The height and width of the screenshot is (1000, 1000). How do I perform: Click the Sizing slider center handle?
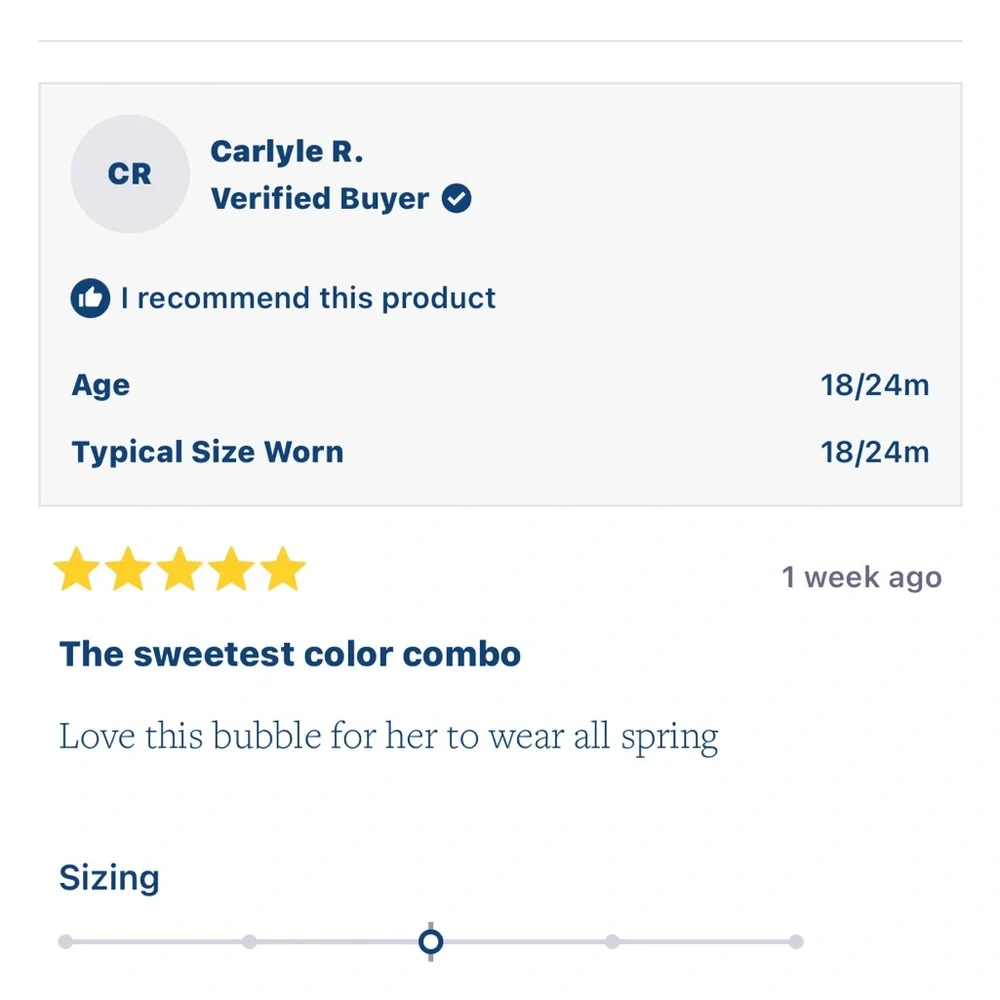[x=430, y=942]
